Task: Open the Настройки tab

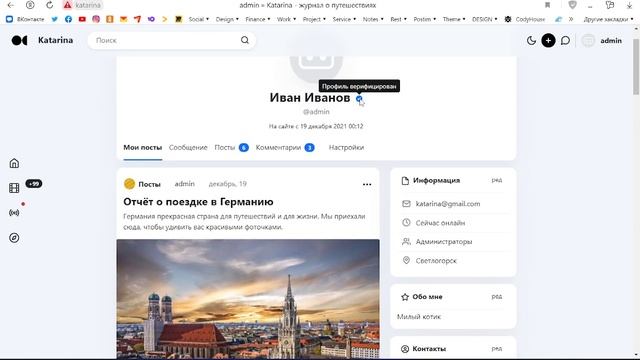Action: click(346, 147)
